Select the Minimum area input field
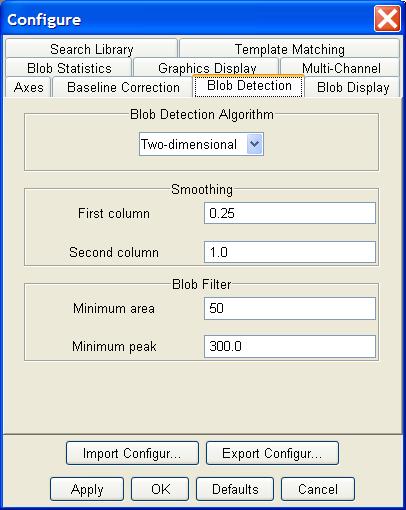Viewport: 406px width, 510px height. click(290, 308)
